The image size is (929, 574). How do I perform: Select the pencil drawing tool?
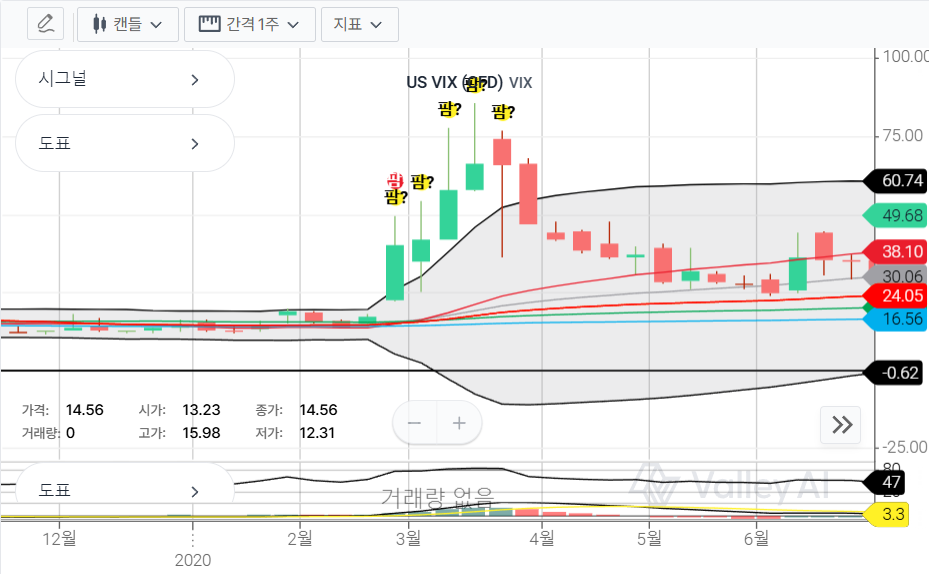44,24
